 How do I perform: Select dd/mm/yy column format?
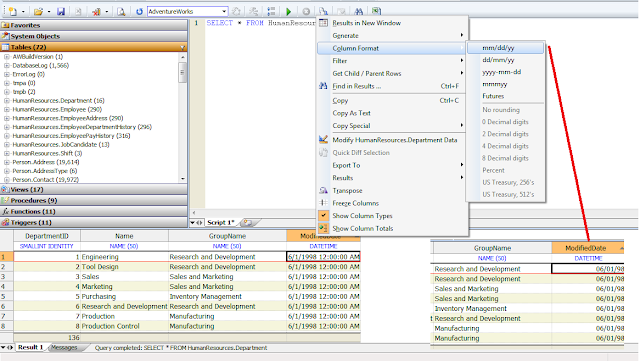(506, 60)
